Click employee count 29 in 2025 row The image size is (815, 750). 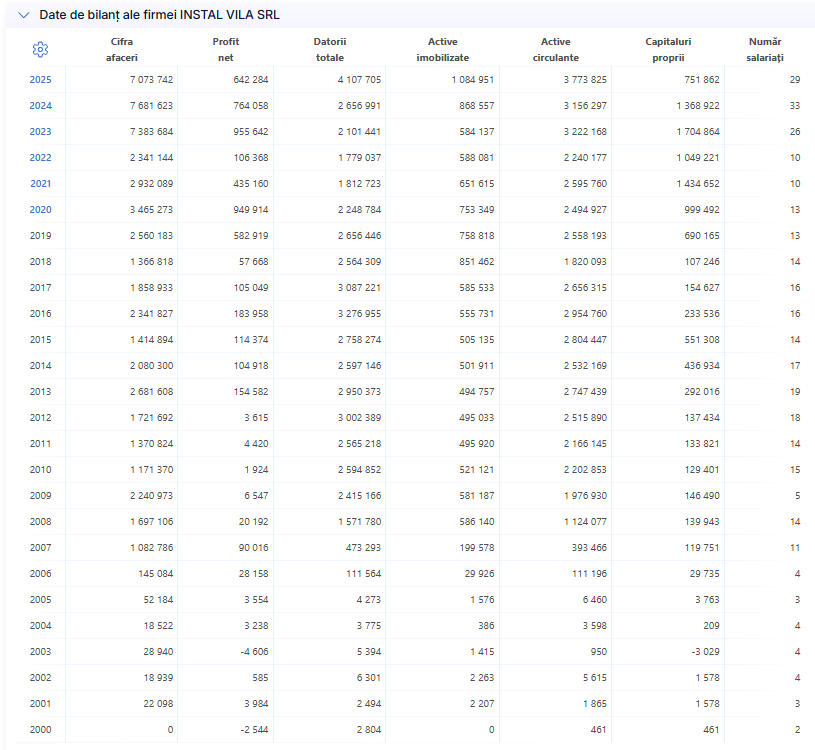click(795, 80)
